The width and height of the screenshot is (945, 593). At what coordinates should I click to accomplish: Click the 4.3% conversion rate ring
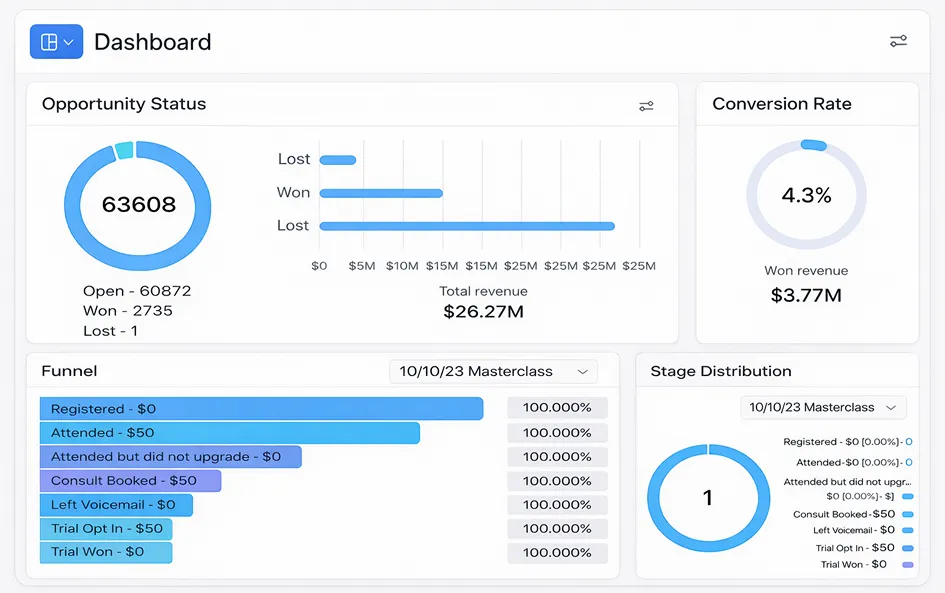806,195
